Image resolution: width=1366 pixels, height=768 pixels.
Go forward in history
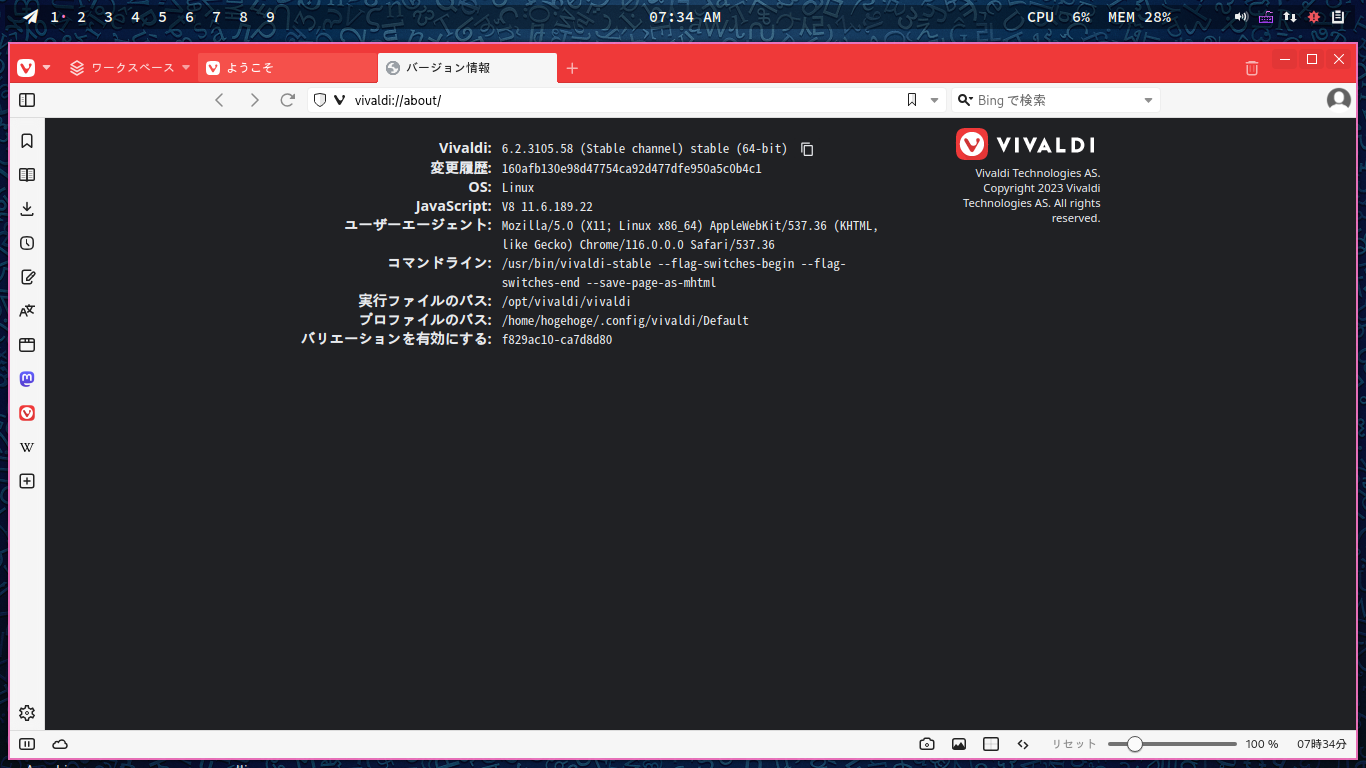click(254, 100)
